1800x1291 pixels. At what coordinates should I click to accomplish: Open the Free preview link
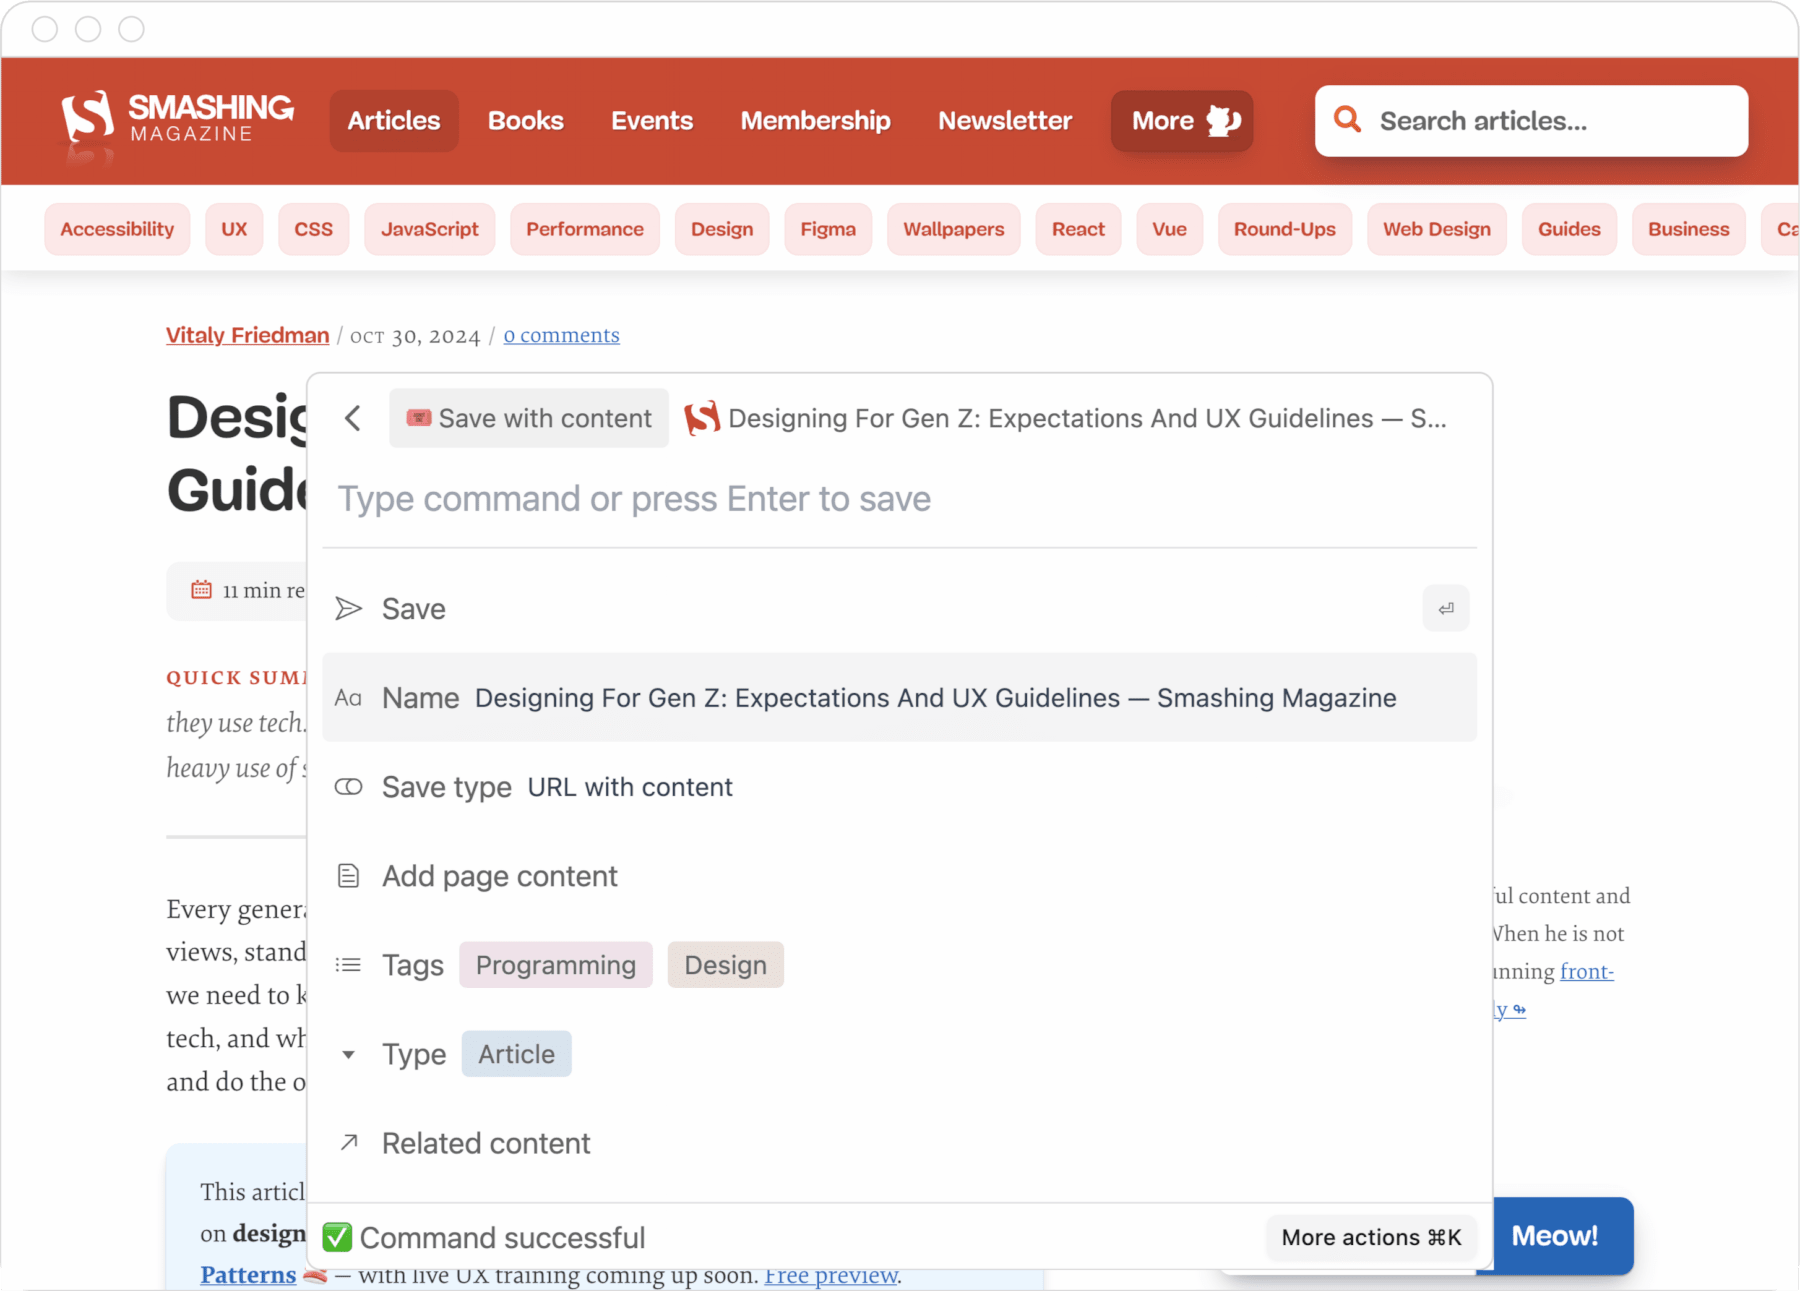point(831,1275)
